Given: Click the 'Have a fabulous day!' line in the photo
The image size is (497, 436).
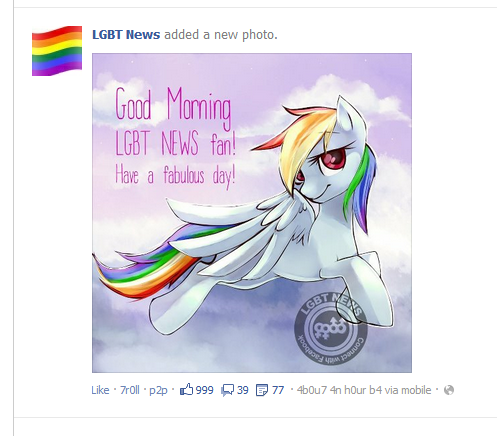Looking at the screenshot, I should pyautogui.click(x=176, y=176).
